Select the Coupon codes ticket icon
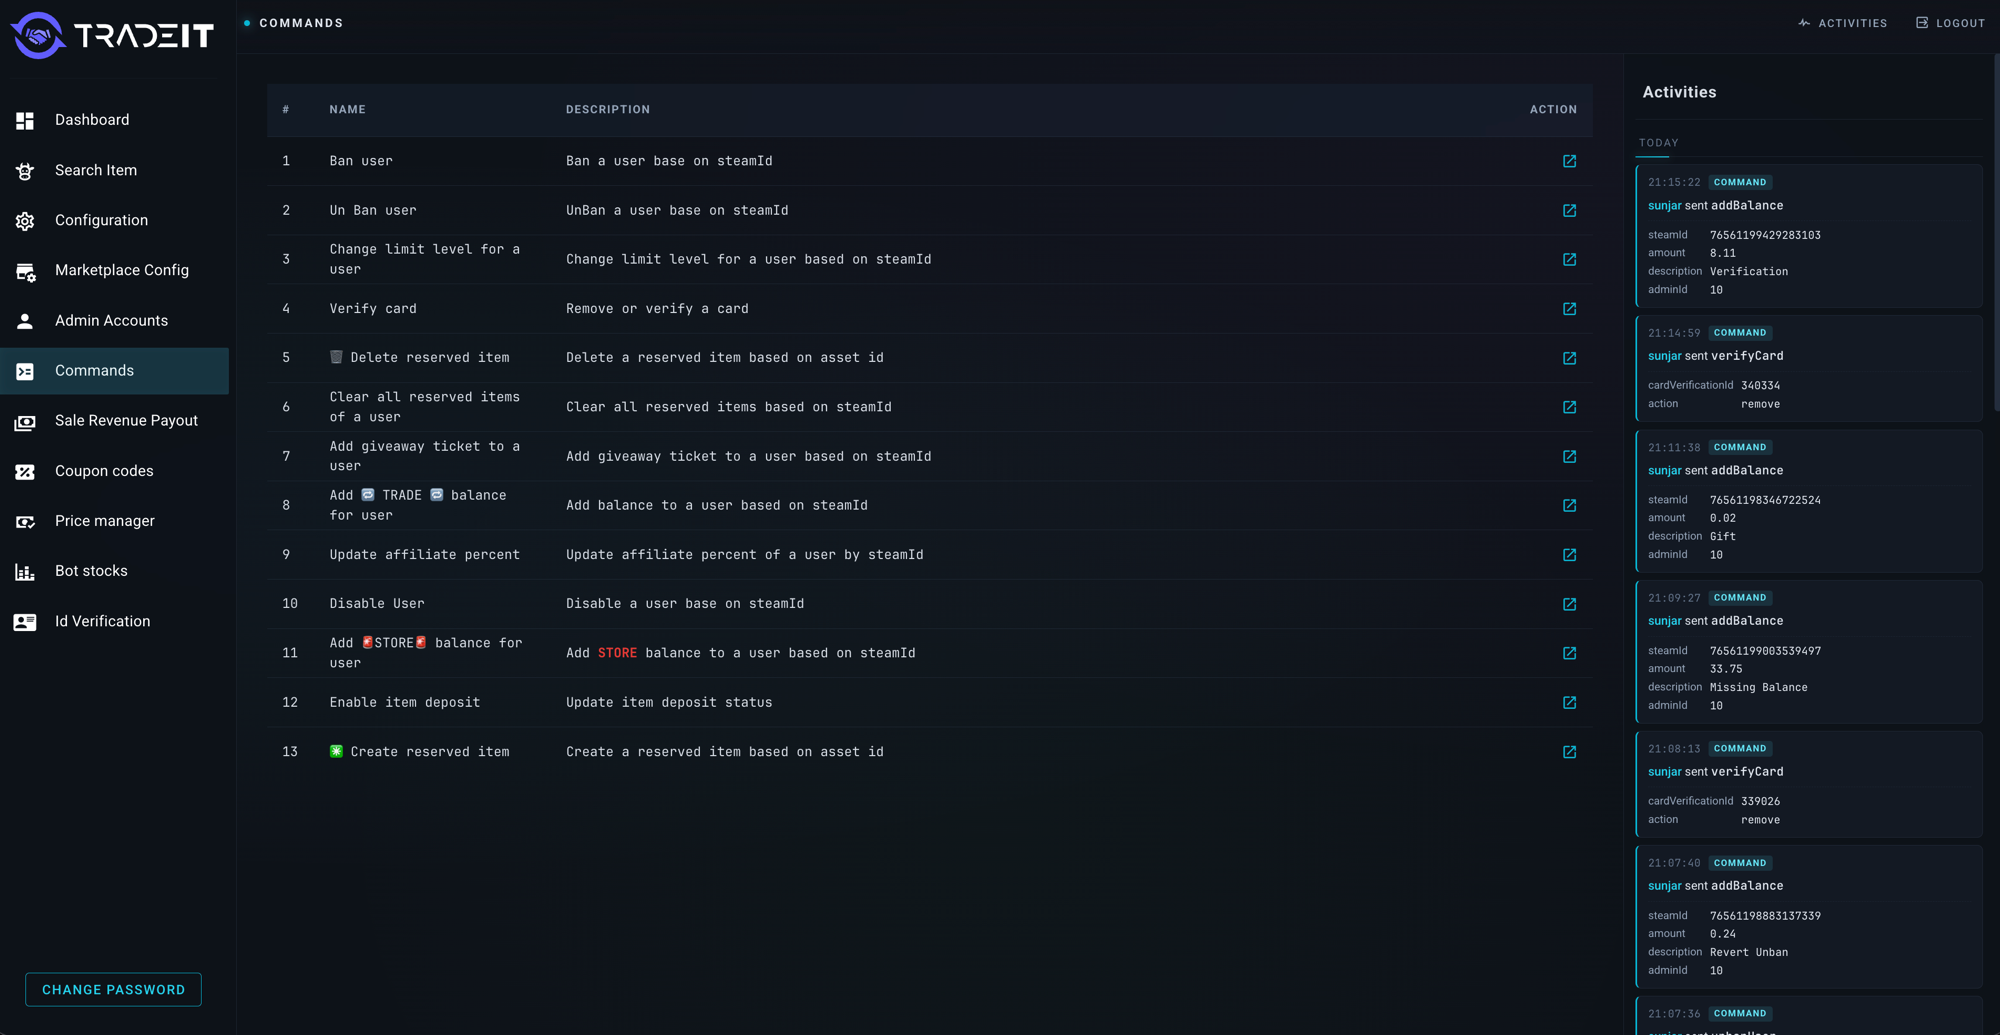Screen dimensions: 2000x1035 click(x=24, y=471)
